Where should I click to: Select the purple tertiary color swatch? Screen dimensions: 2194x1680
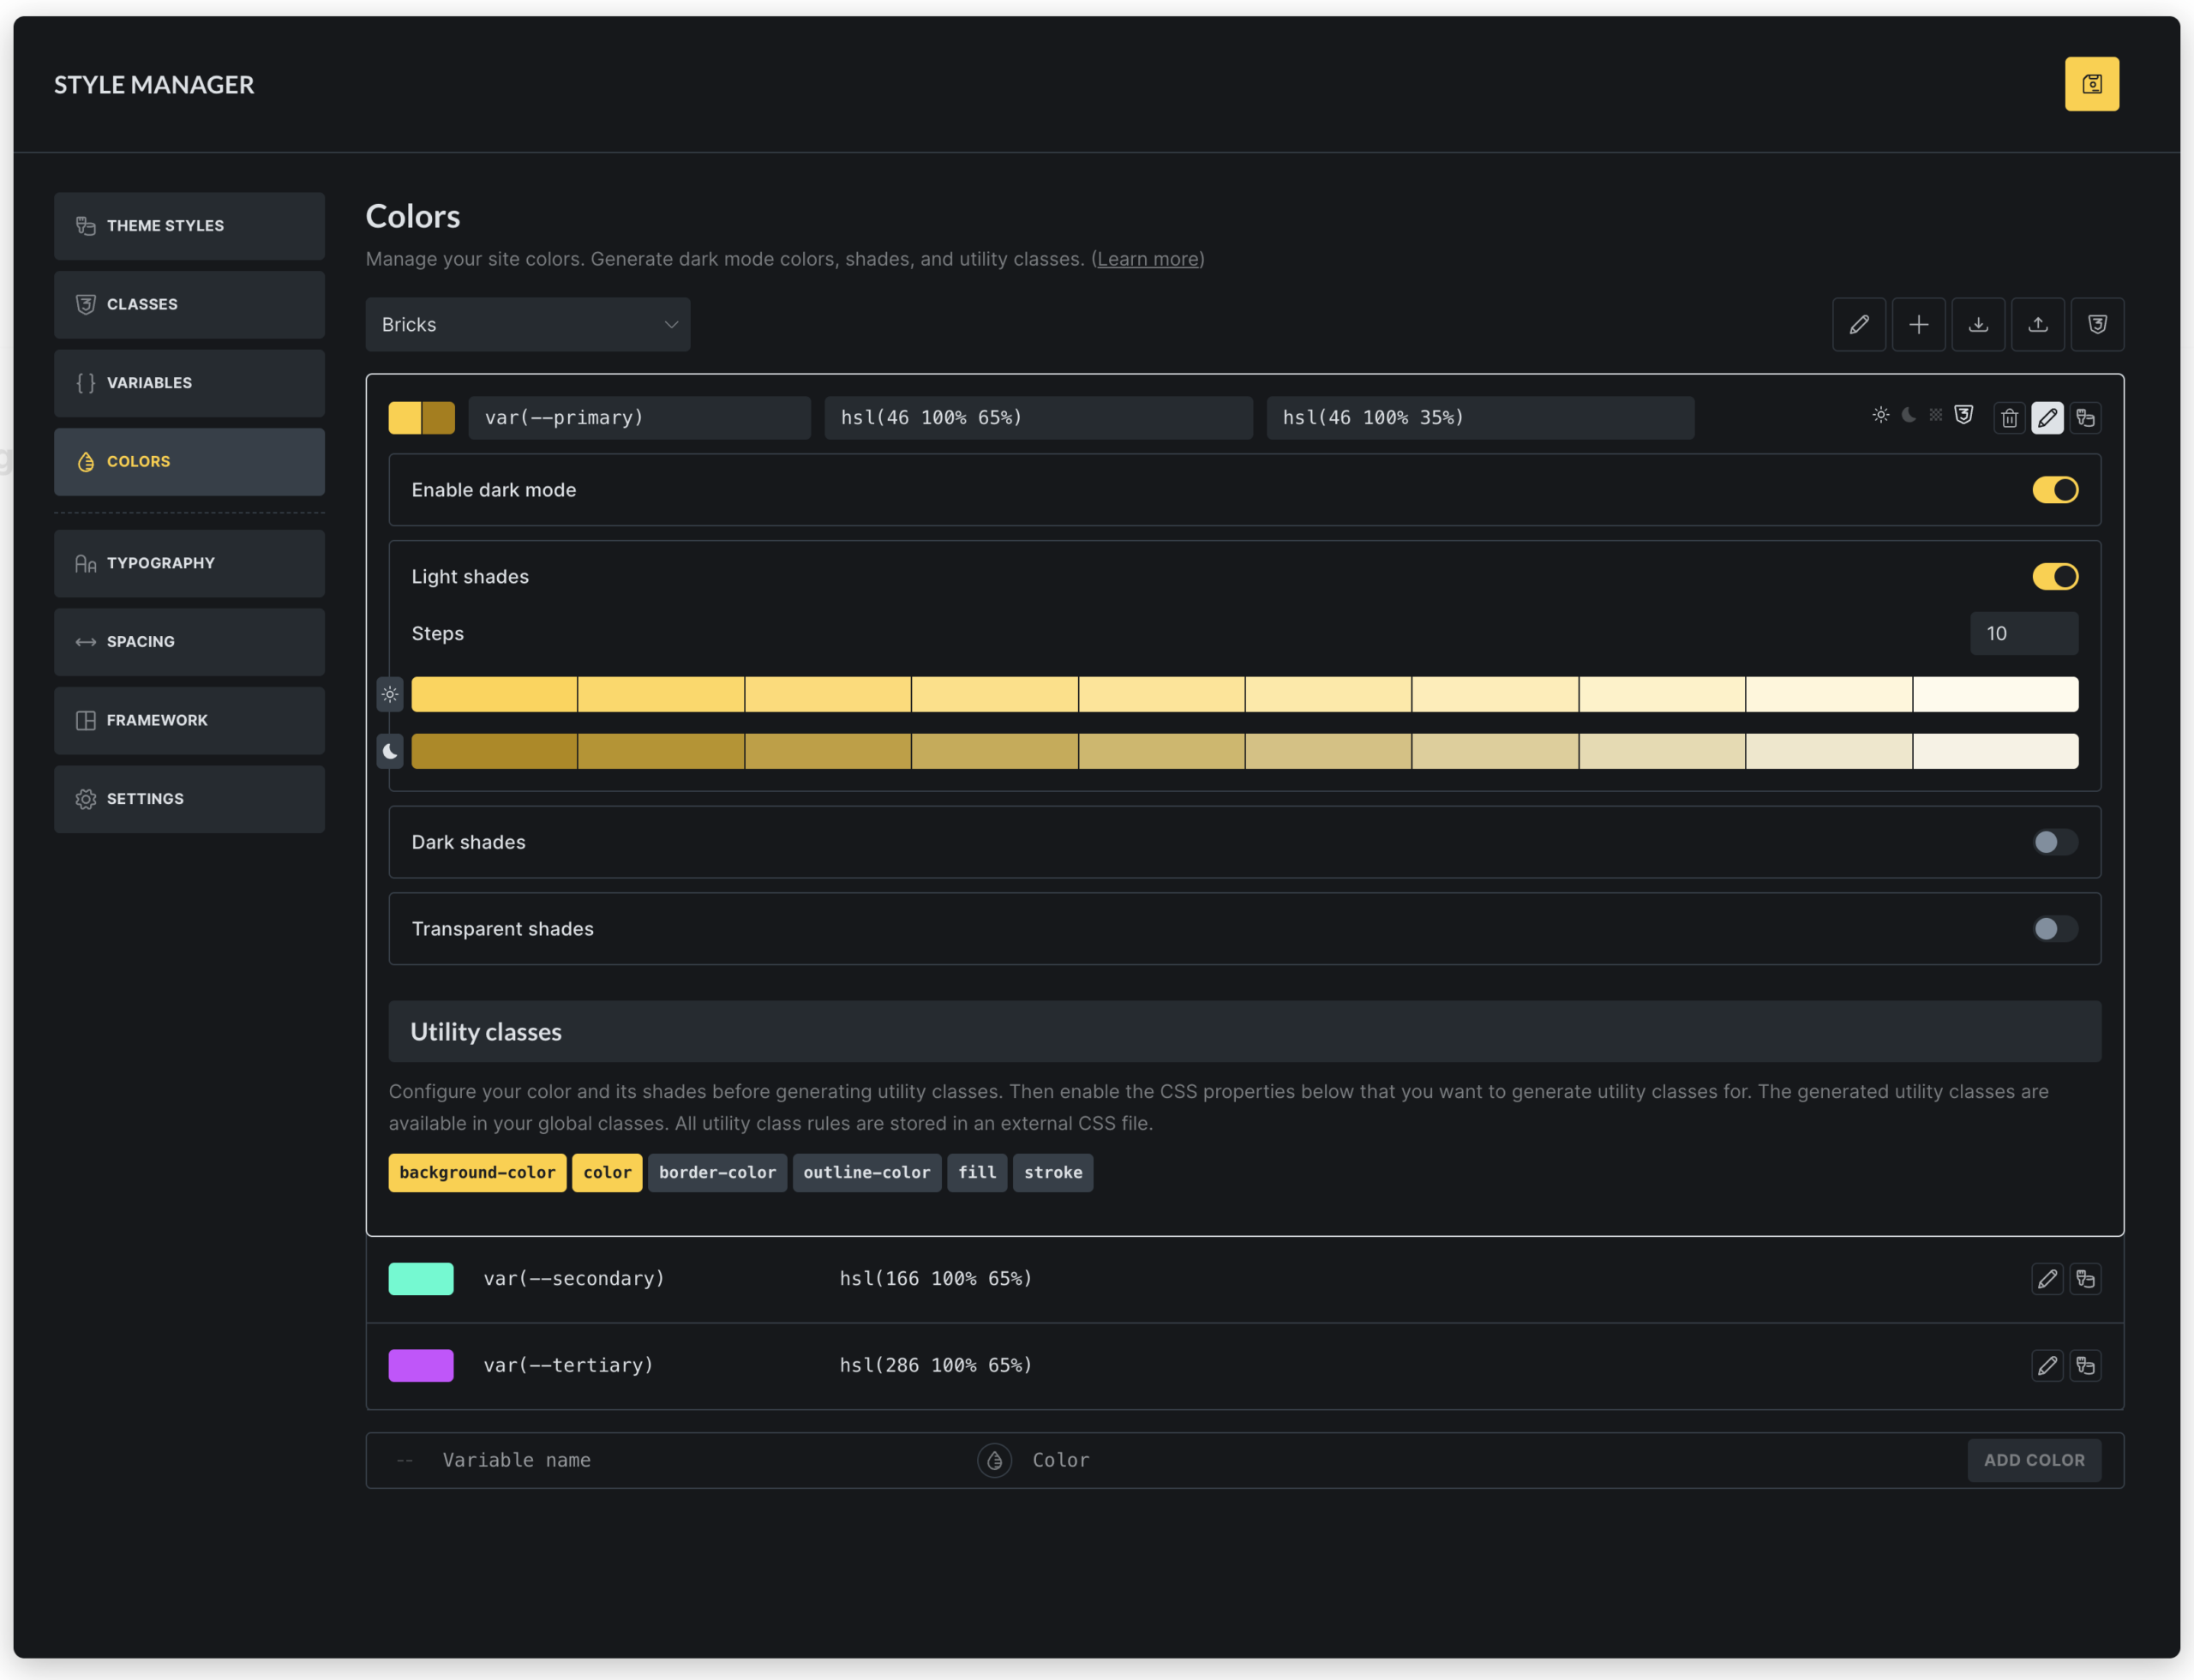pos(420,1364)
